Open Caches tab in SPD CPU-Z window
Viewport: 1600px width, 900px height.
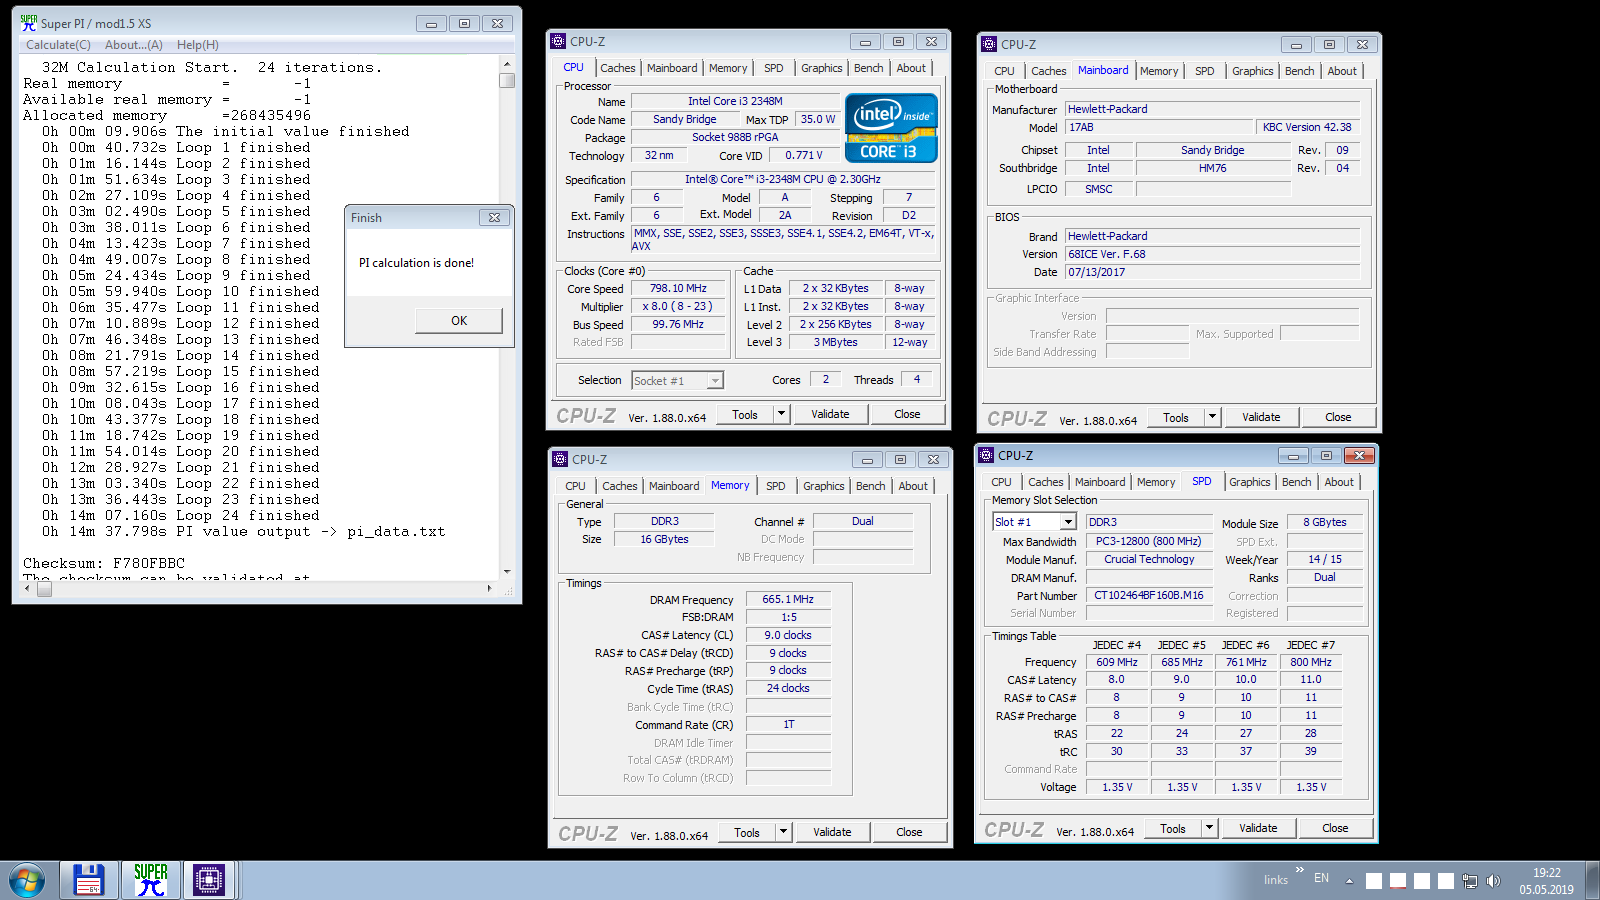point(1045,482)
